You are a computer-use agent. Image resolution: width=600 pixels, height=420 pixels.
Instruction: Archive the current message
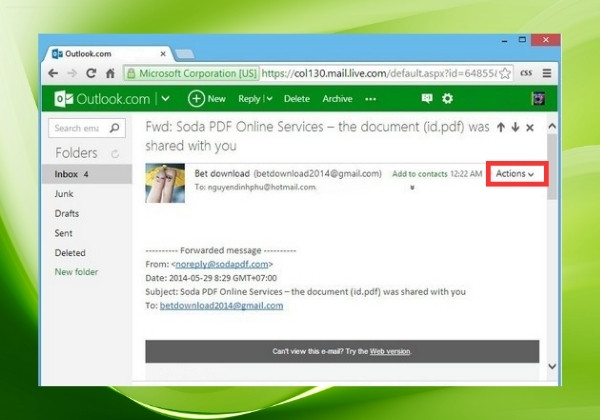338,99
